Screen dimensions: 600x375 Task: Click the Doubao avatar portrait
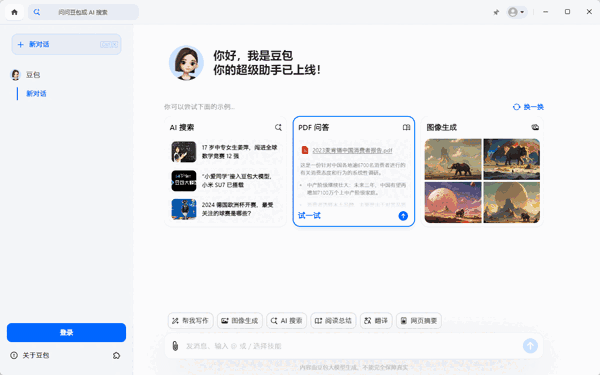point(186,63)
